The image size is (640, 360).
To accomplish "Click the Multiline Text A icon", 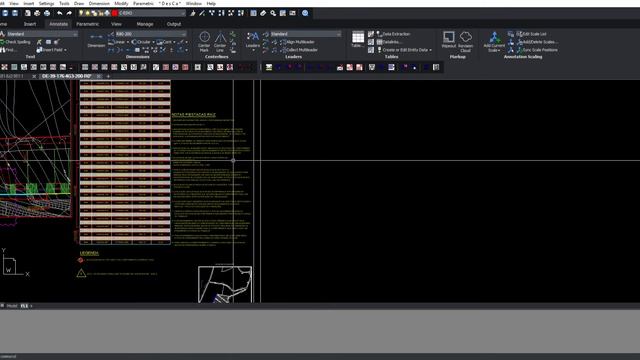I will click(x=2, y=34).
